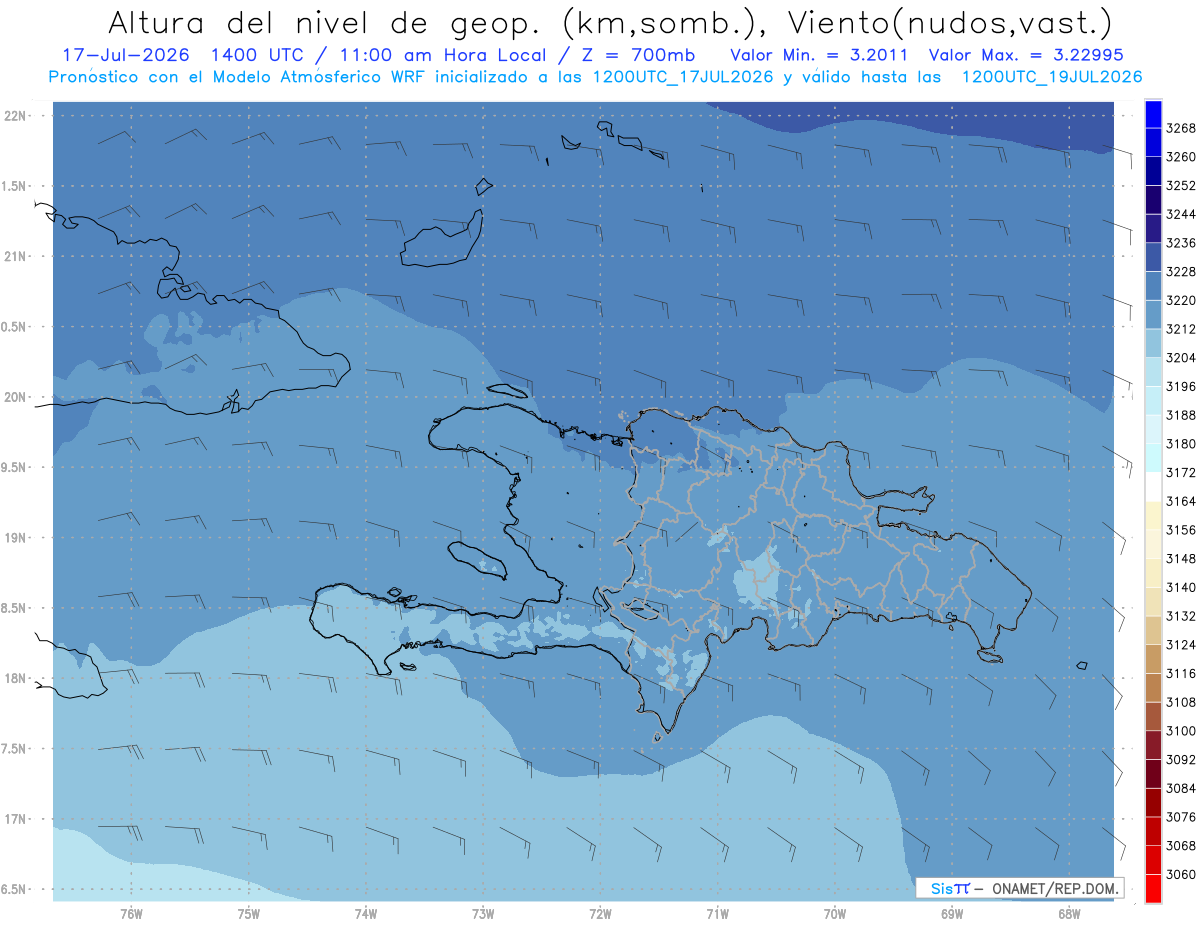The width and height of the screenshot is (1200, 927).
Task: Click the color bar swatch between 3068 and 3060
Action: pos(1153,860)
